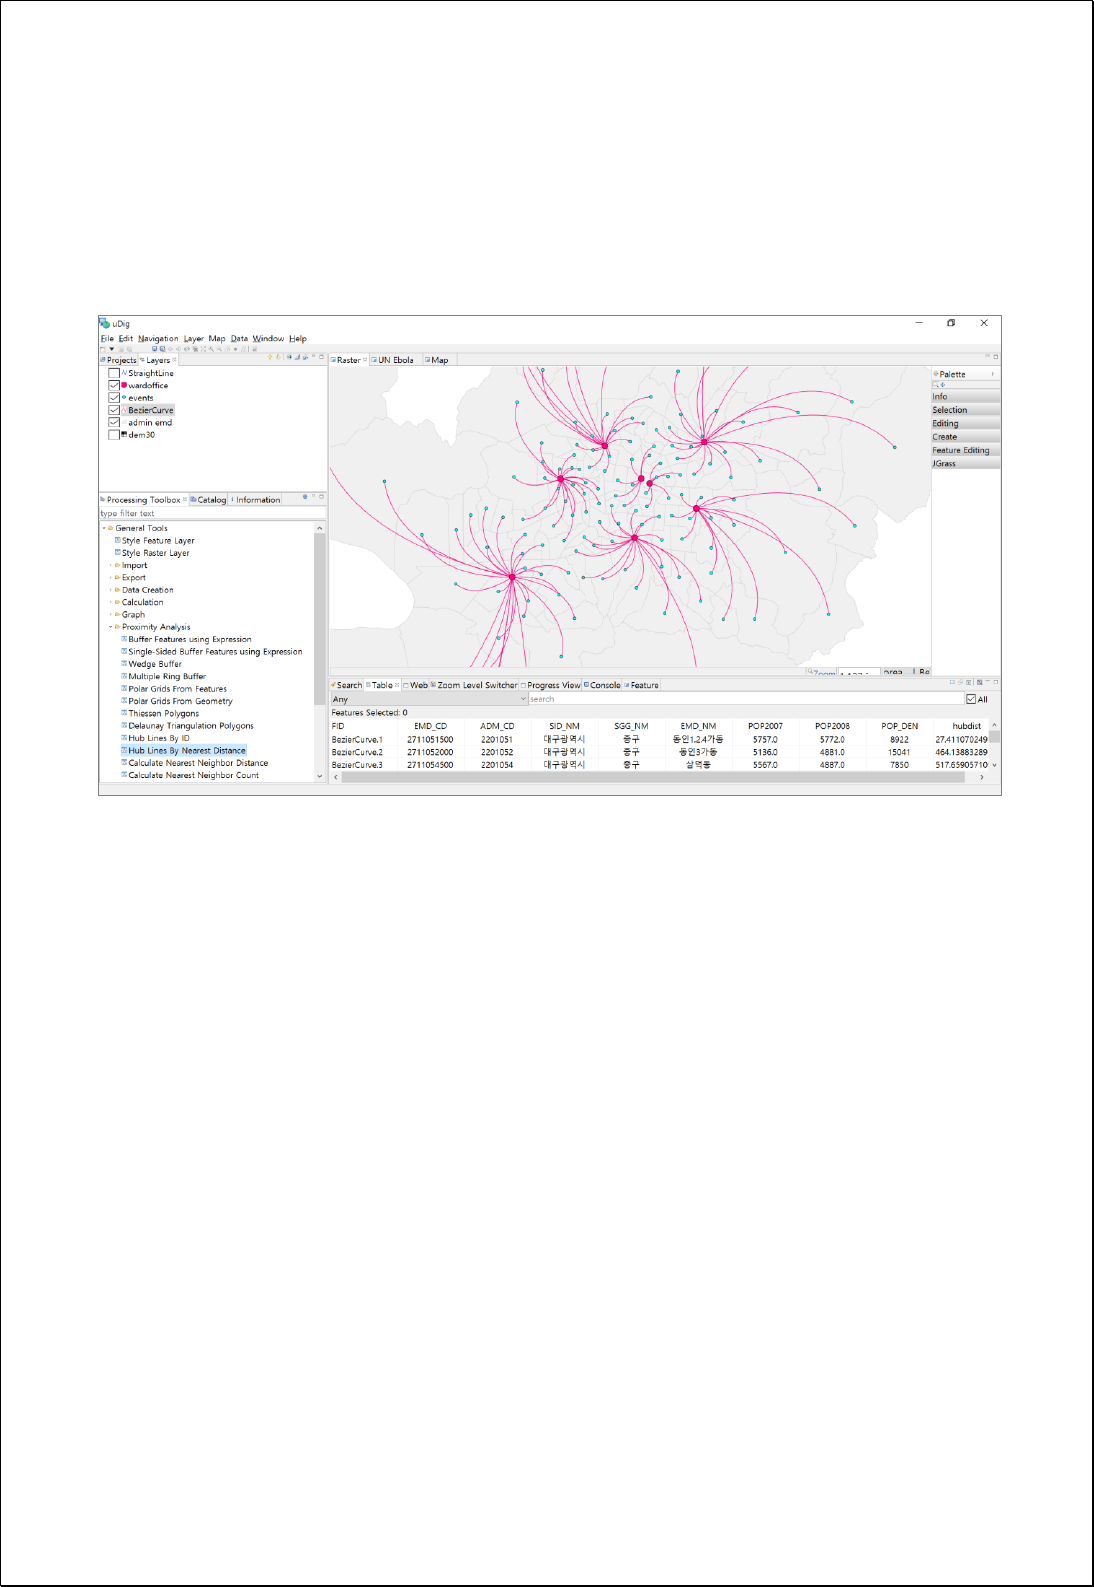Click the Layers panel move-layer-down arrow icon
This screenshot has height=1587, width=1094.
[278, 357]
